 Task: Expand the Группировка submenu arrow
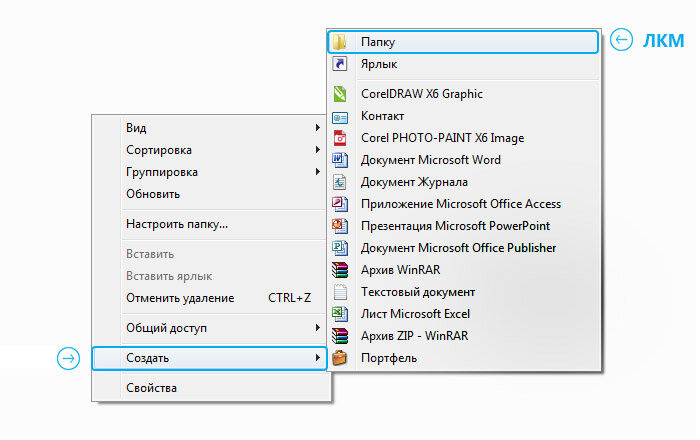coord(317,171)
